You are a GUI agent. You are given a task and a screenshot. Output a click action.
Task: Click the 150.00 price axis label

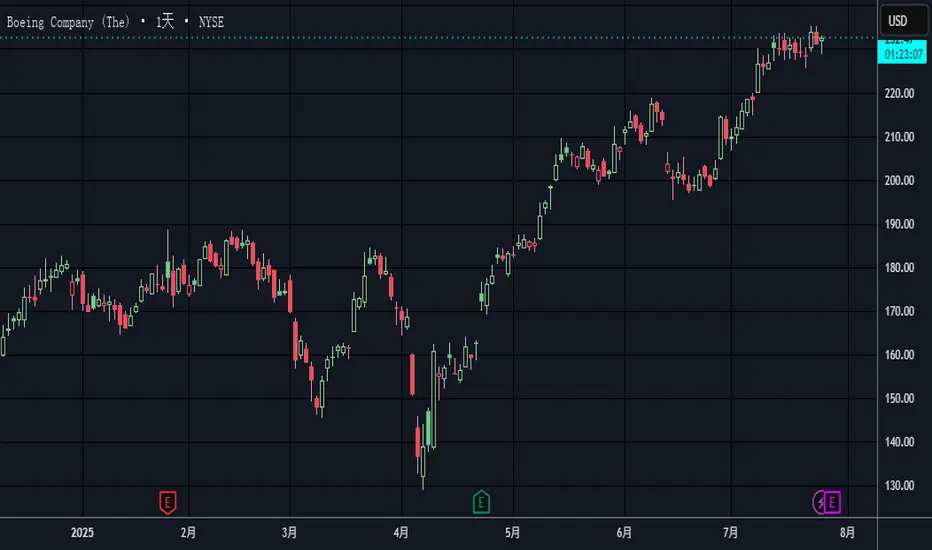click(x=899, y=398)
